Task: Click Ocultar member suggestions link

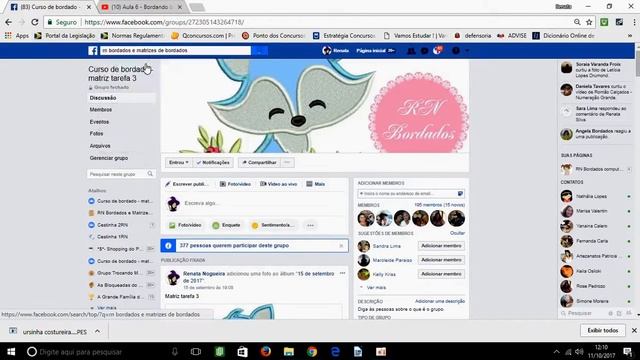Action: [457, 233]
